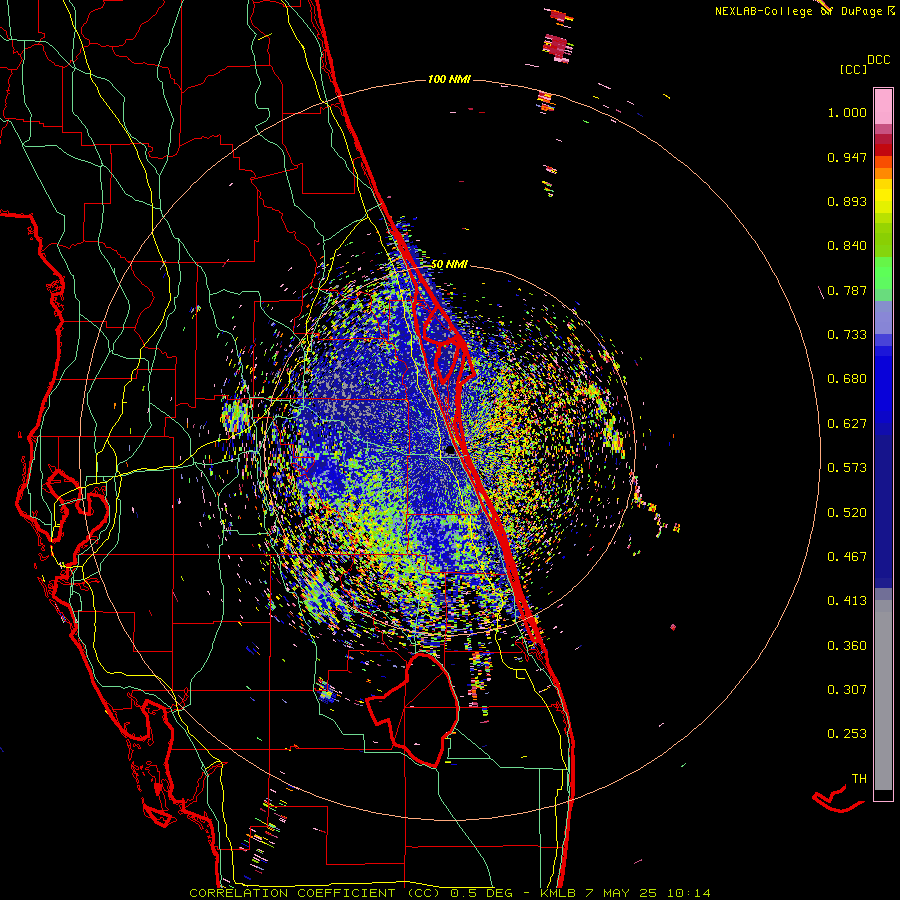Select the 0.573 scale value

pyautogui.click(x=847, y=468)
